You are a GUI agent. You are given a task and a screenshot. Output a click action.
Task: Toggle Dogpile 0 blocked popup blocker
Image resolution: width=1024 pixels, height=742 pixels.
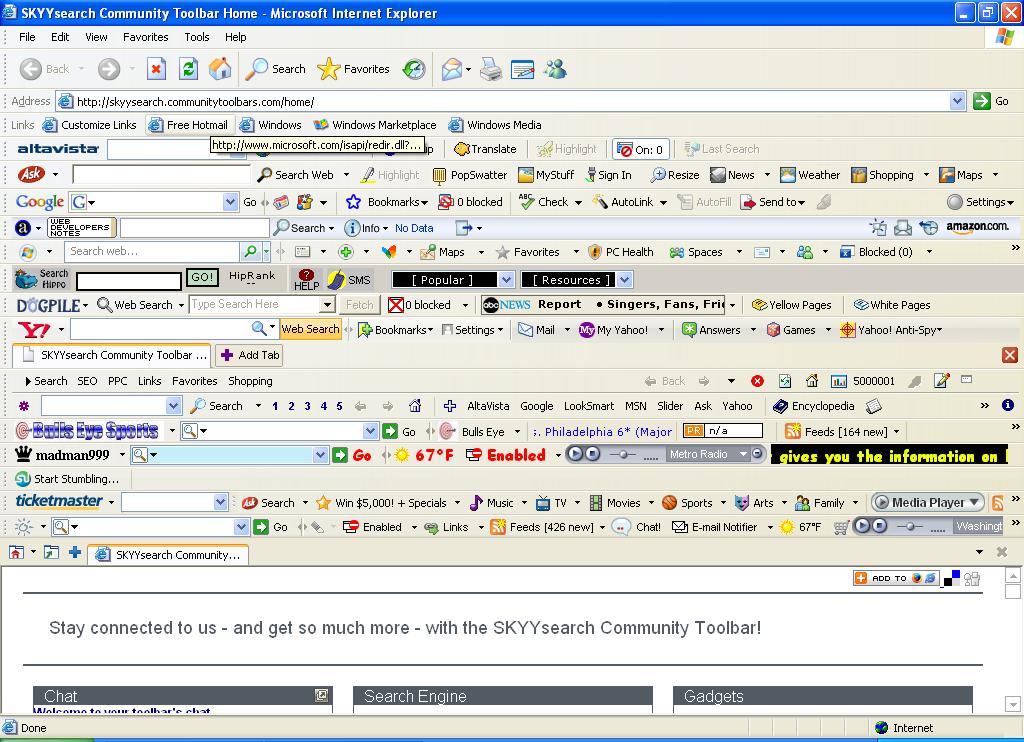coord(420,304)
